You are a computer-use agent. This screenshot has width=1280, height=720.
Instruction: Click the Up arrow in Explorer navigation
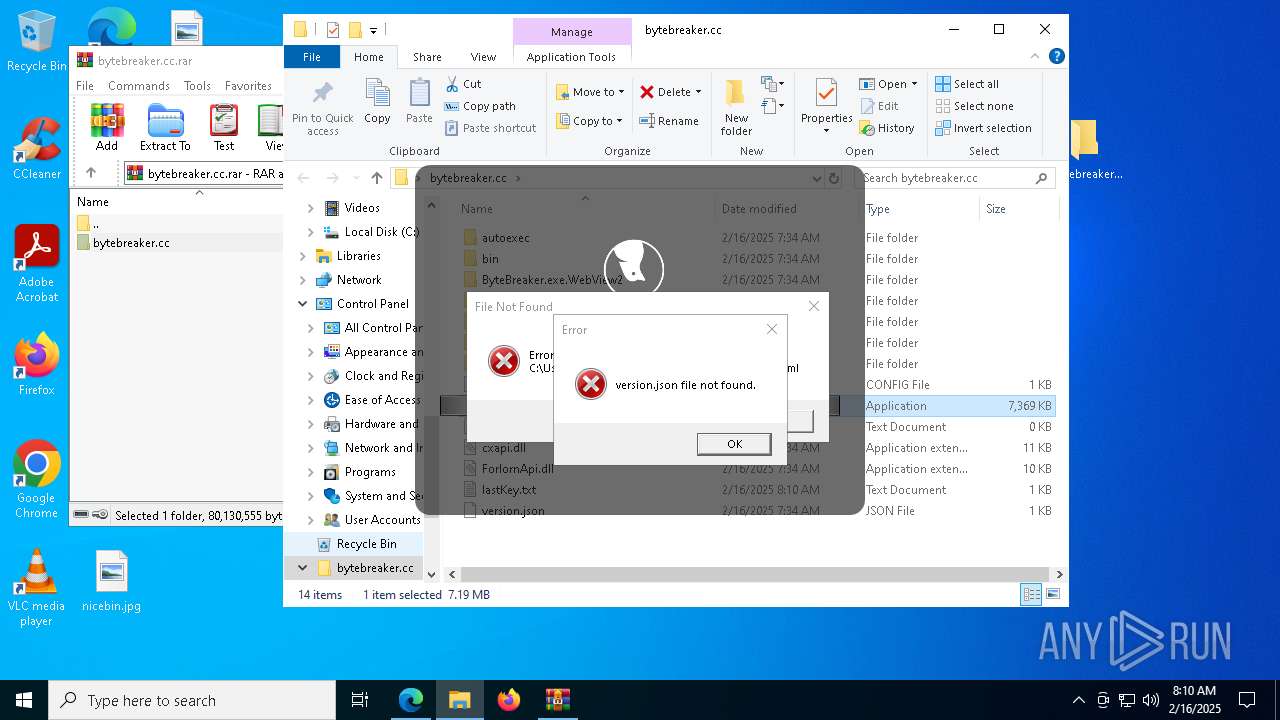click(x=376, y=178)
